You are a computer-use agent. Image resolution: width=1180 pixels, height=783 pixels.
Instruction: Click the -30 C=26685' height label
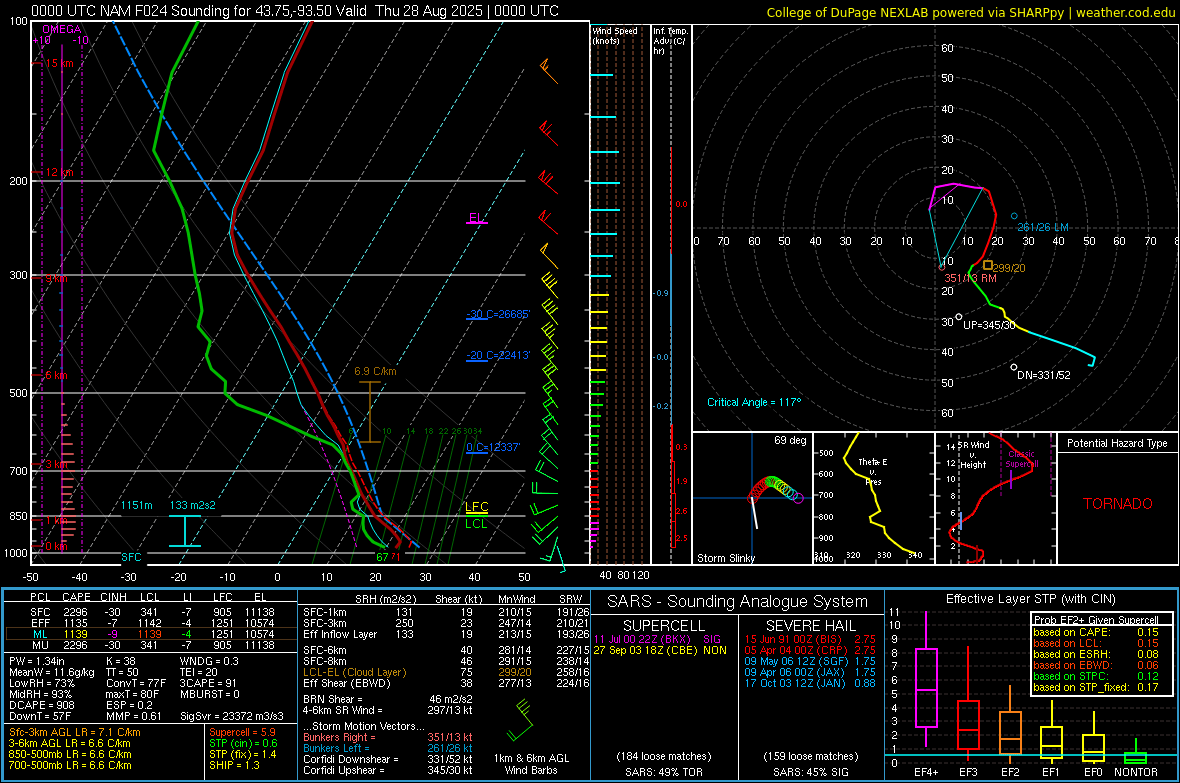498,314
